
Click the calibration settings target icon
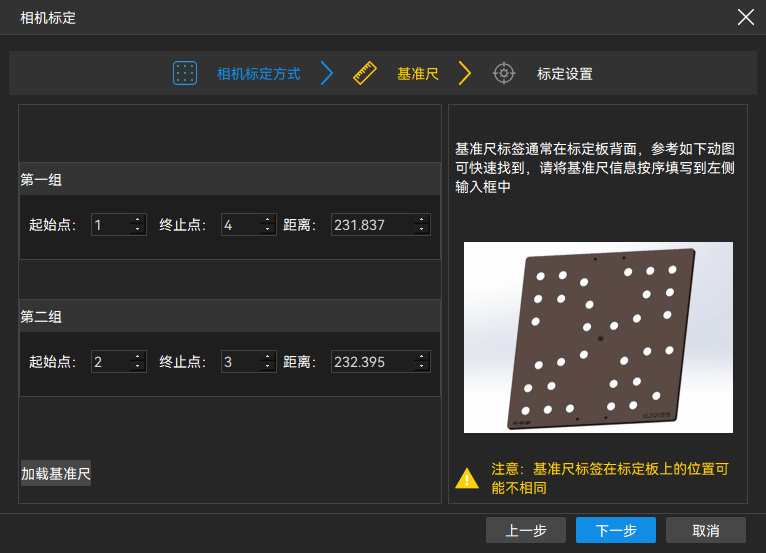point(504,73)
